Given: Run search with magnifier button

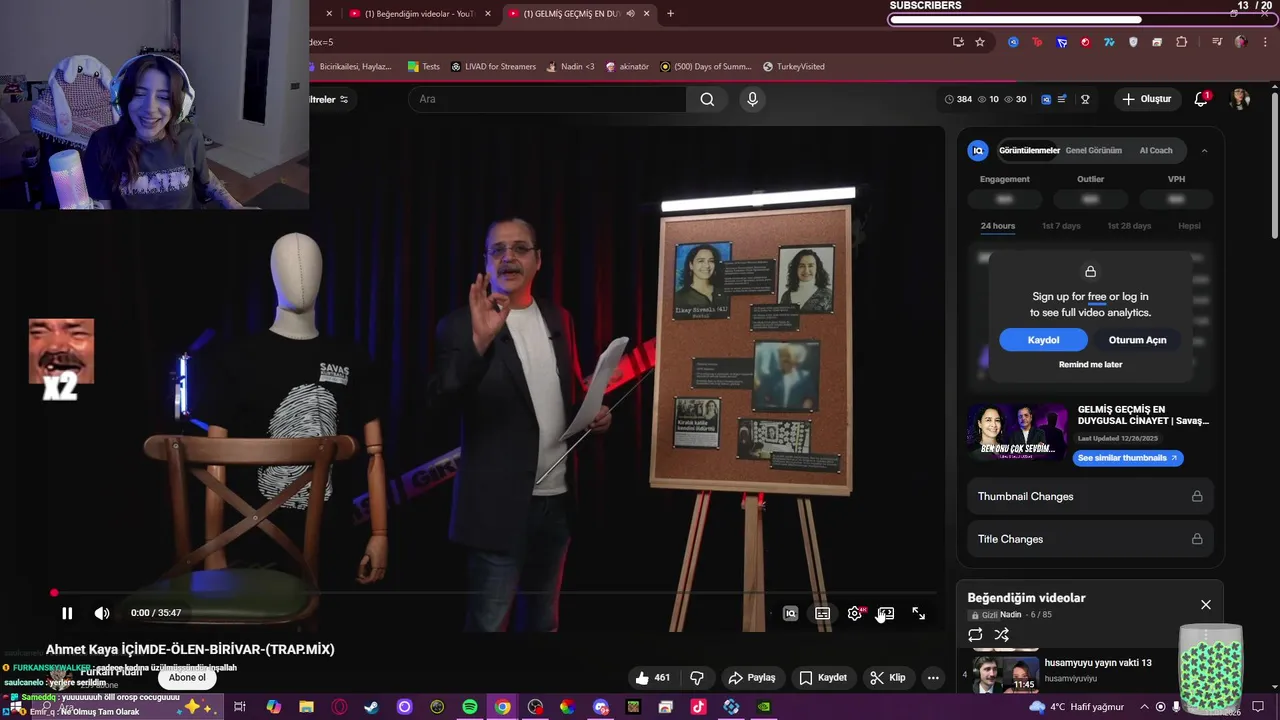Looking at the screenshot, I should [x=707, y=99].
